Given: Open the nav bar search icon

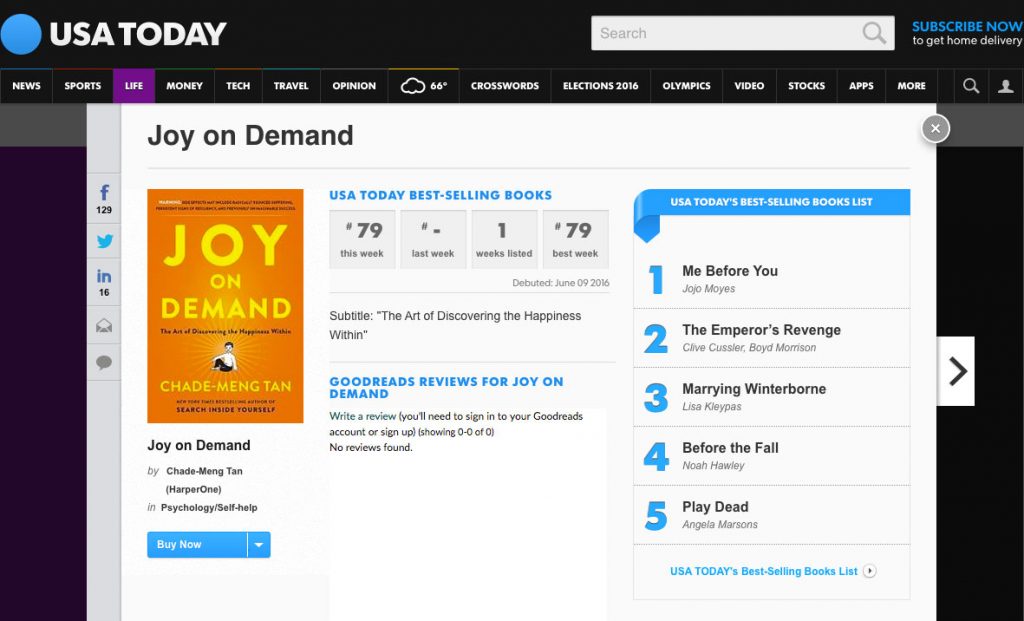Looking at the screenshot, I should 971,86.
